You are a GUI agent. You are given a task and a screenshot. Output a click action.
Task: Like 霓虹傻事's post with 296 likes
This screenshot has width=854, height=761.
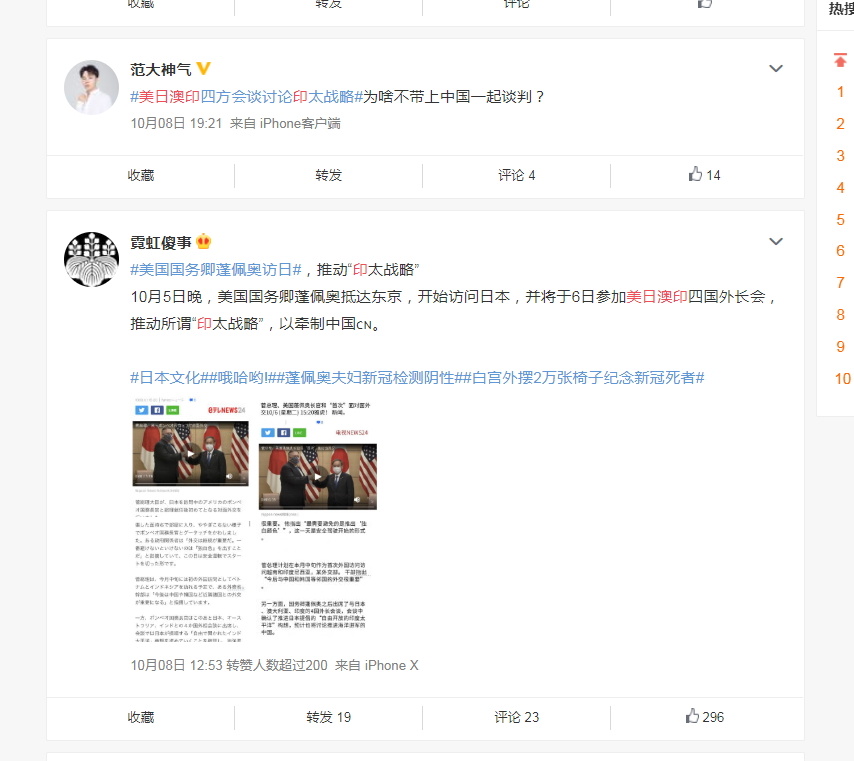[x=705, y=716]
